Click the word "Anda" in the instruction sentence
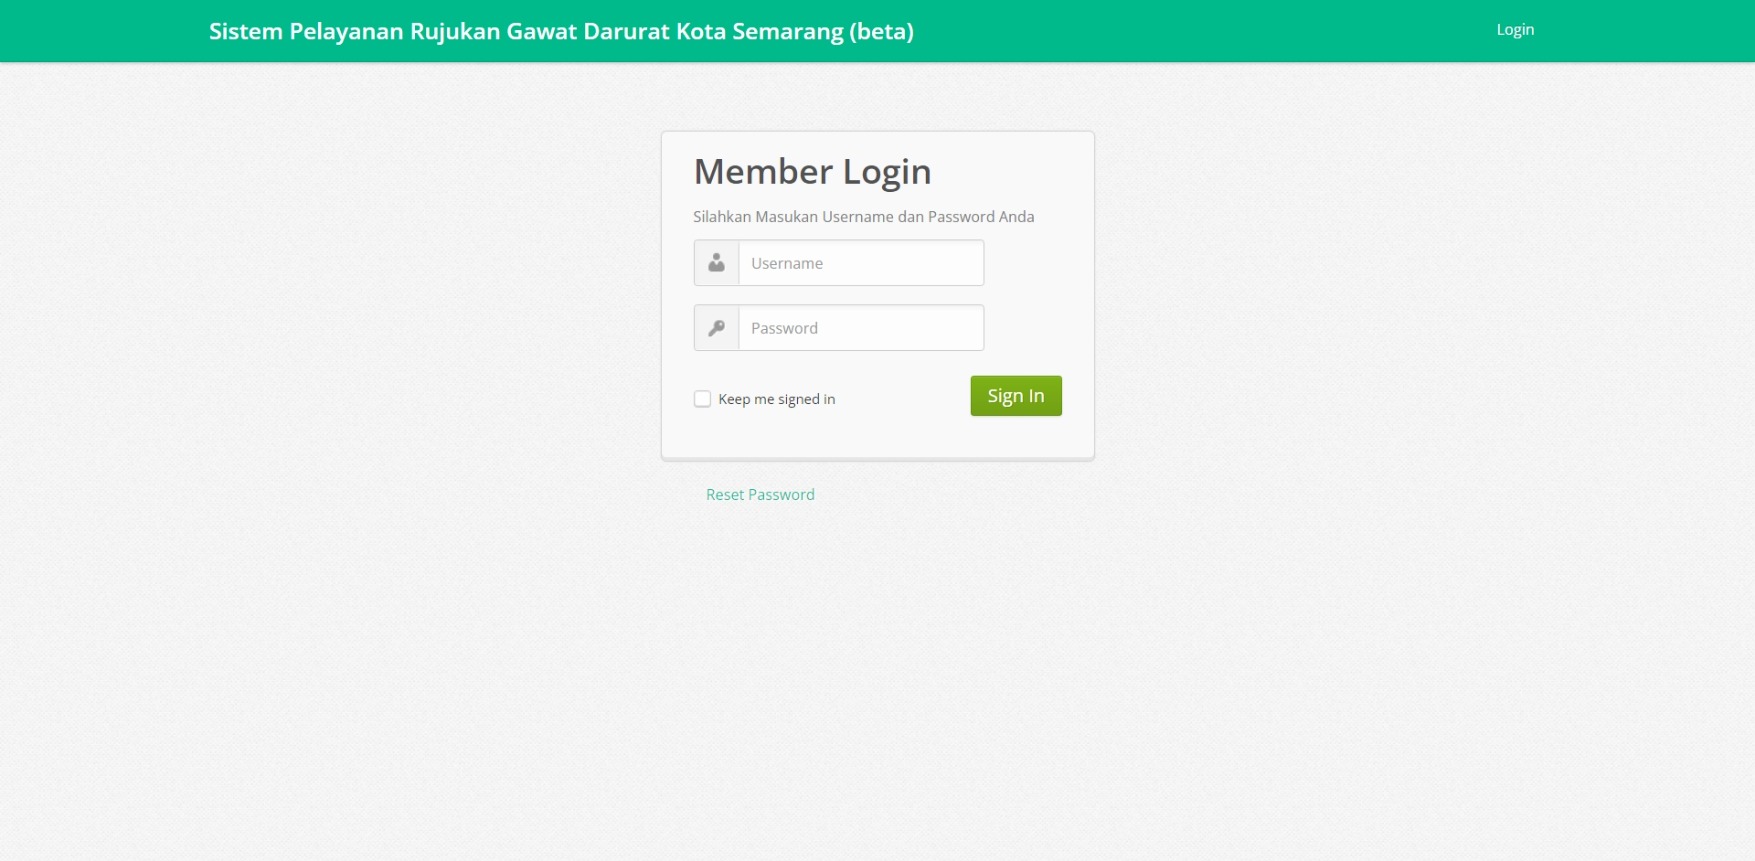Screen dimensions: 1755x861 [x=1017, y=217]
